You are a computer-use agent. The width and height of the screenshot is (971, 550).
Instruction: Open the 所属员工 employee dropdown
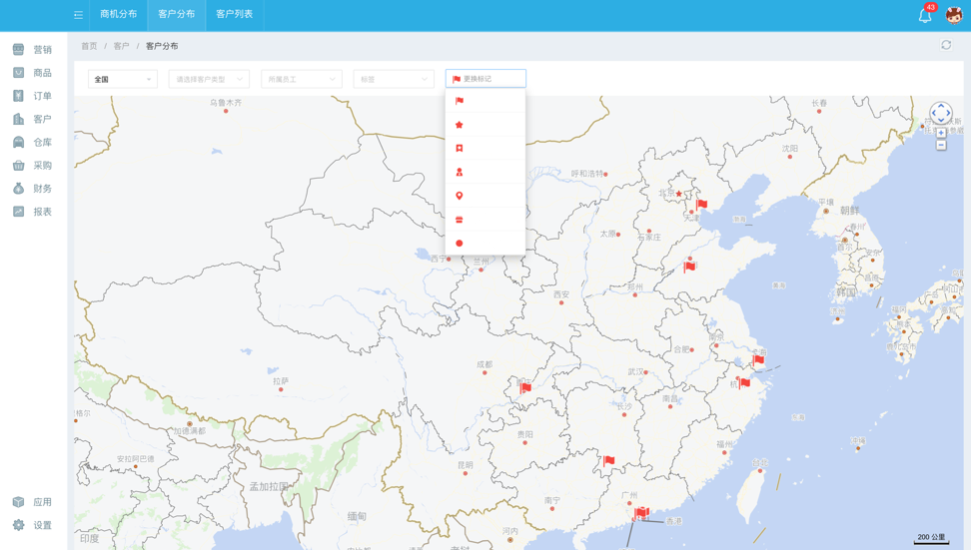click(301, 79)
